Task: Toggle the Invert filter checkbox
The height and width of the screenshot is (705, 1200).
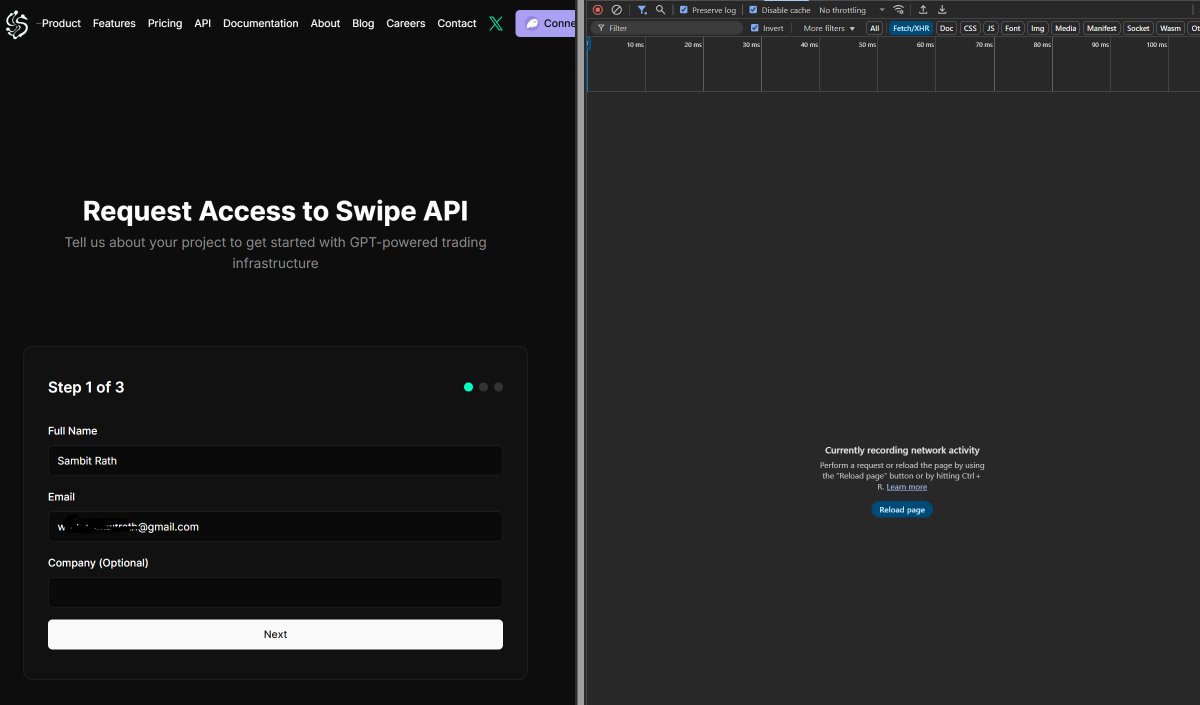Action: pos(755,28)
